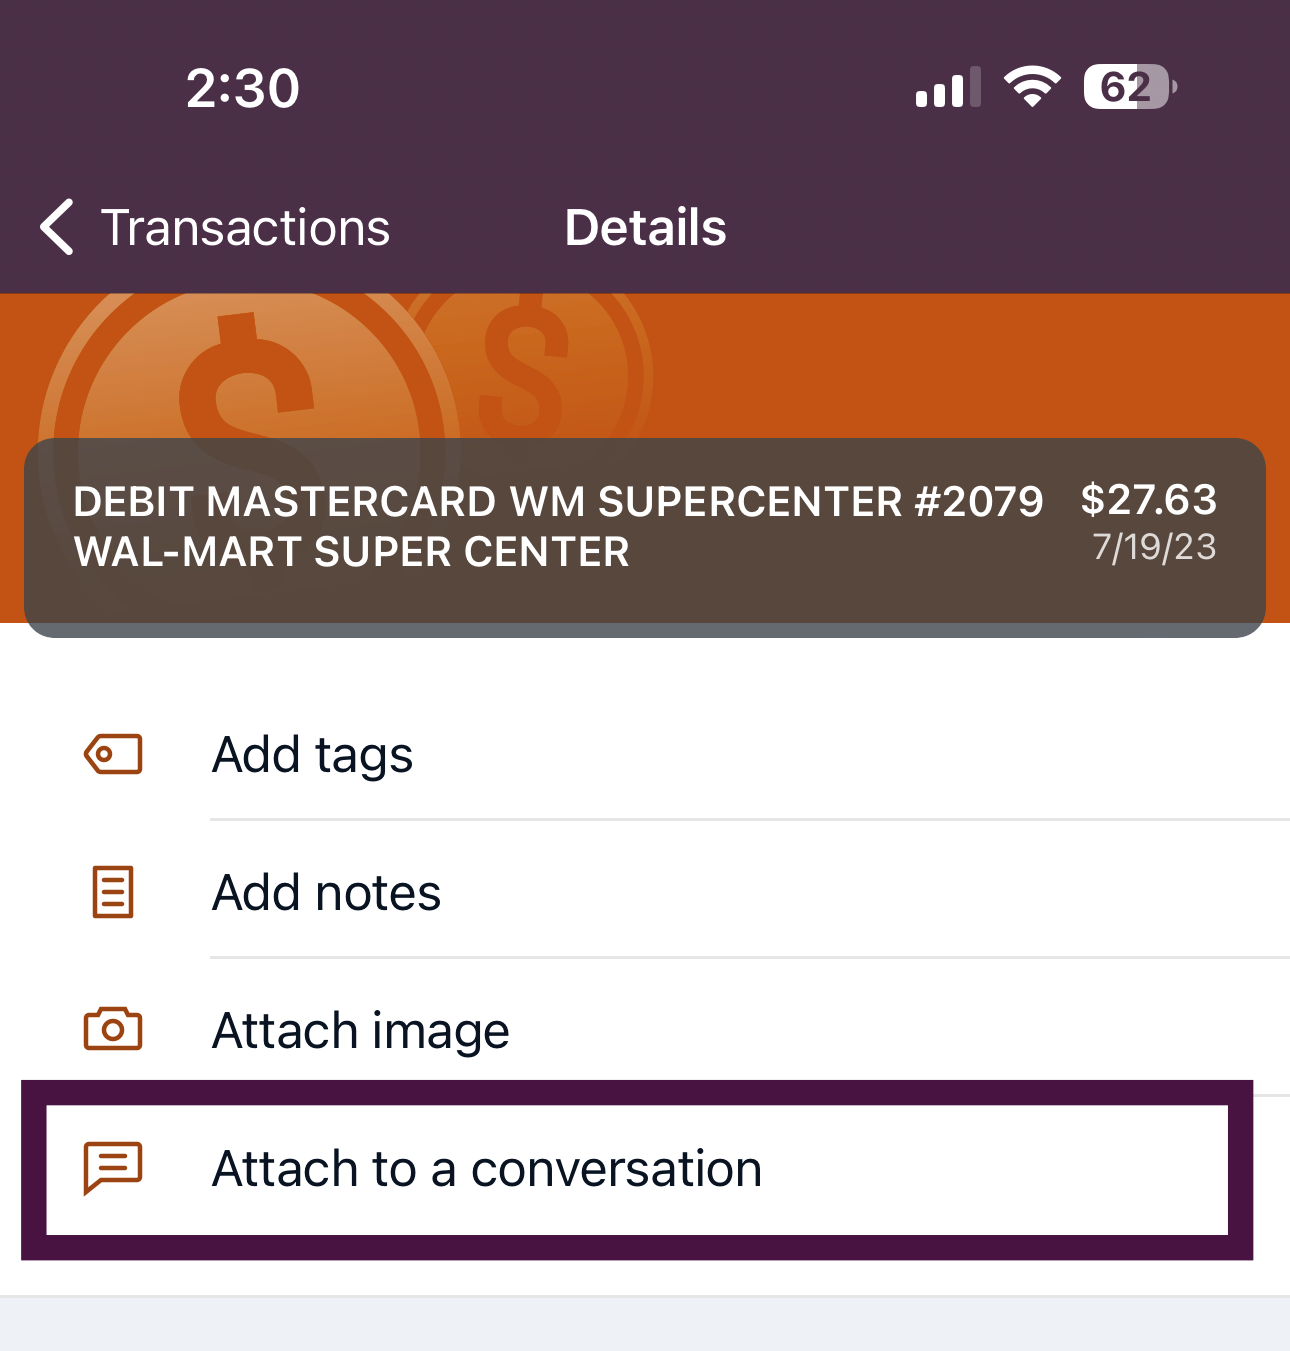Tap the cellular signal bars

(x=948, y=87)
